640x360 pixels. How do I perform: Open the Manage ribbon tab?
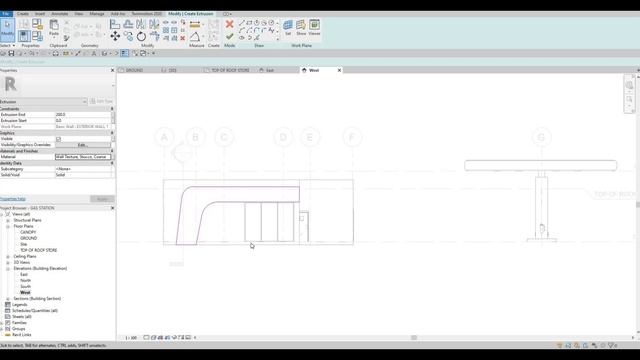coord(97,14)
